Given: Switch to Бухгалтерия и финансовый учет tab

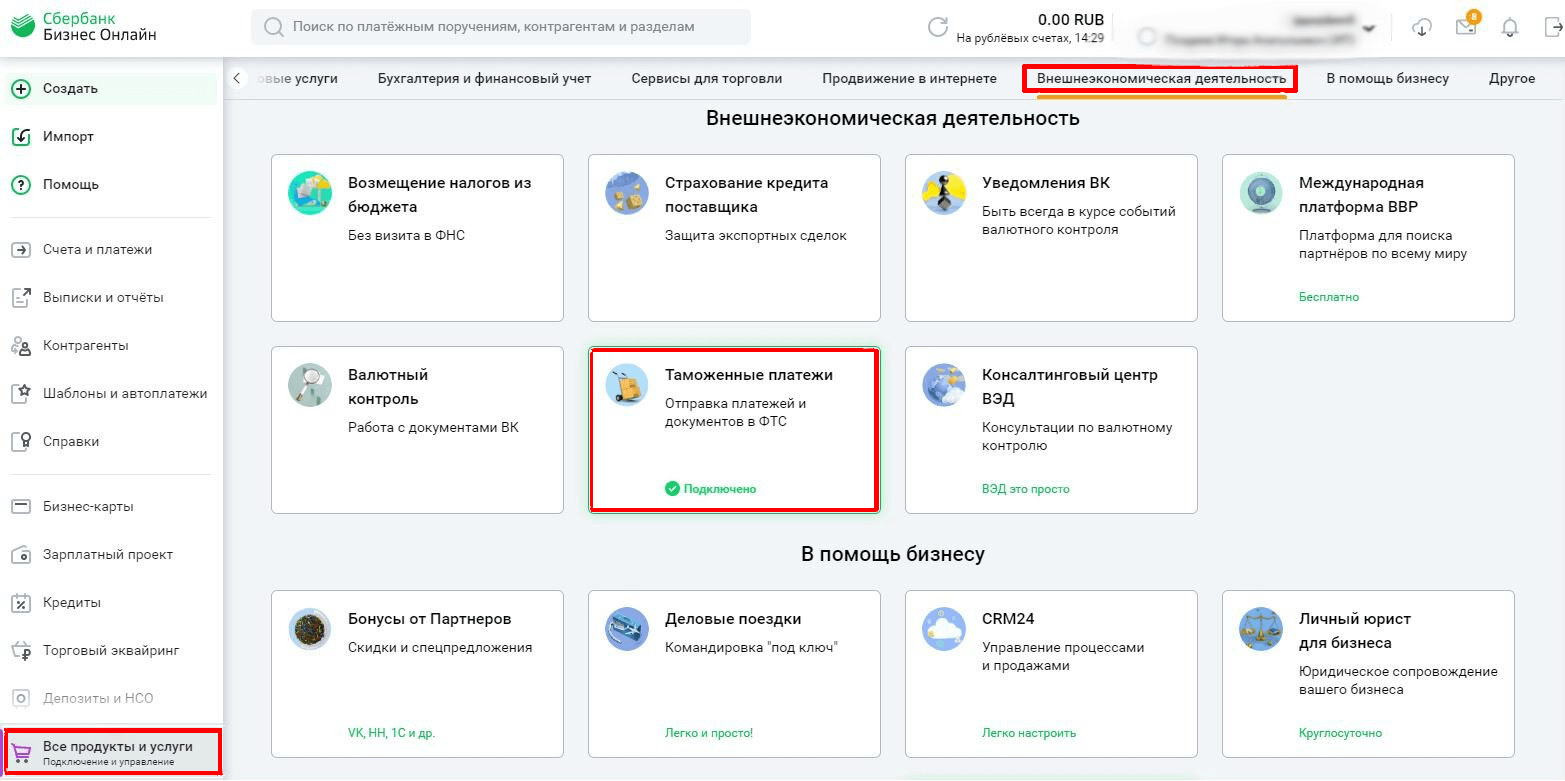Looking at the screenshot, I should pyautogui.click(x=484, y=79).
